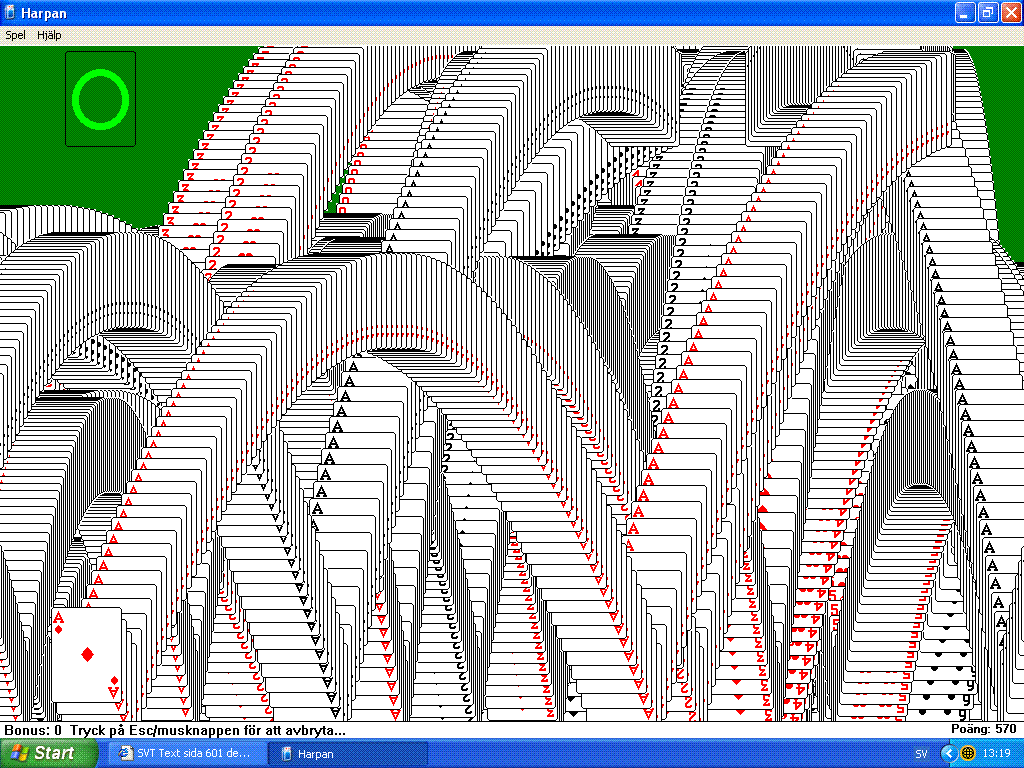
Task: Click the card icon on Harpan taskbar button
Action: pyautogui.click(x=287, y=754)
